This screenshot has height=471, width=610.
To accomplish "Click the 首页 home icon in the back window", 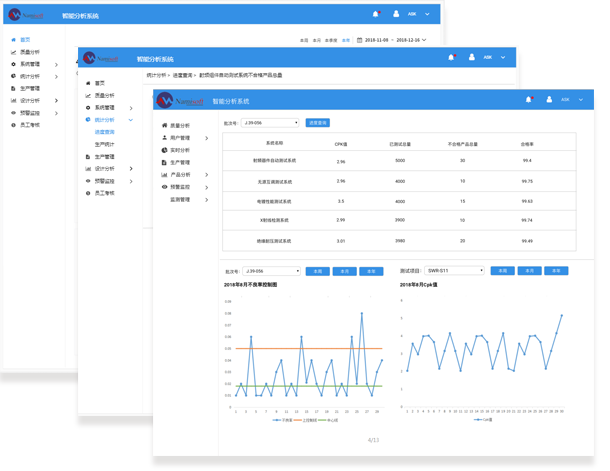I will 12,39.
